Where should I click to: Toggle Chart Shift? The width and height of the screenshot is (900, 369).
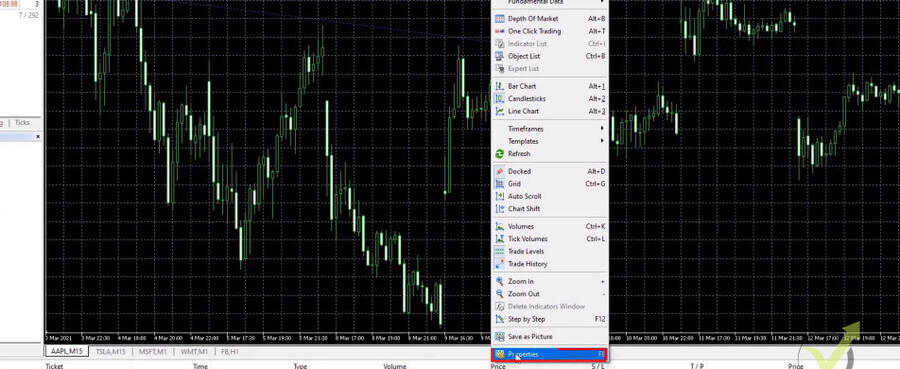click(550, 209)
